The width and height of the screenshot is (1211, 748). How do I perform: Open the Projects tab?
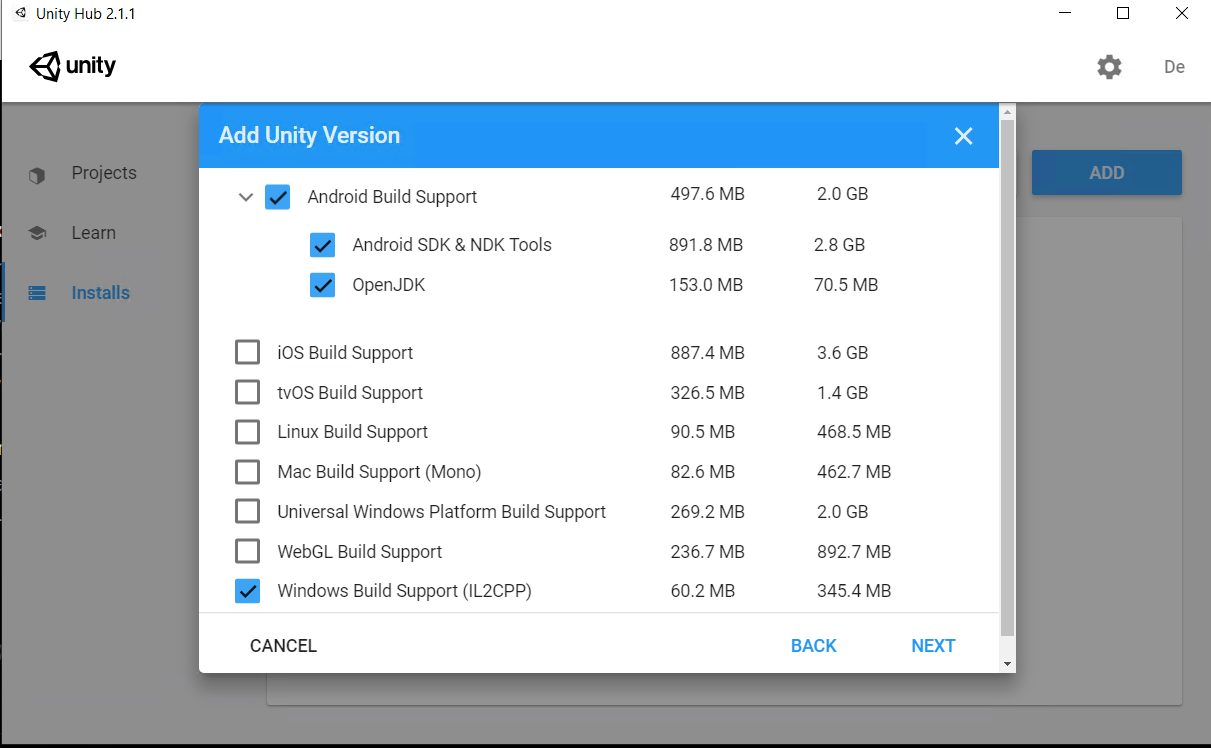(x=104, y=173)
